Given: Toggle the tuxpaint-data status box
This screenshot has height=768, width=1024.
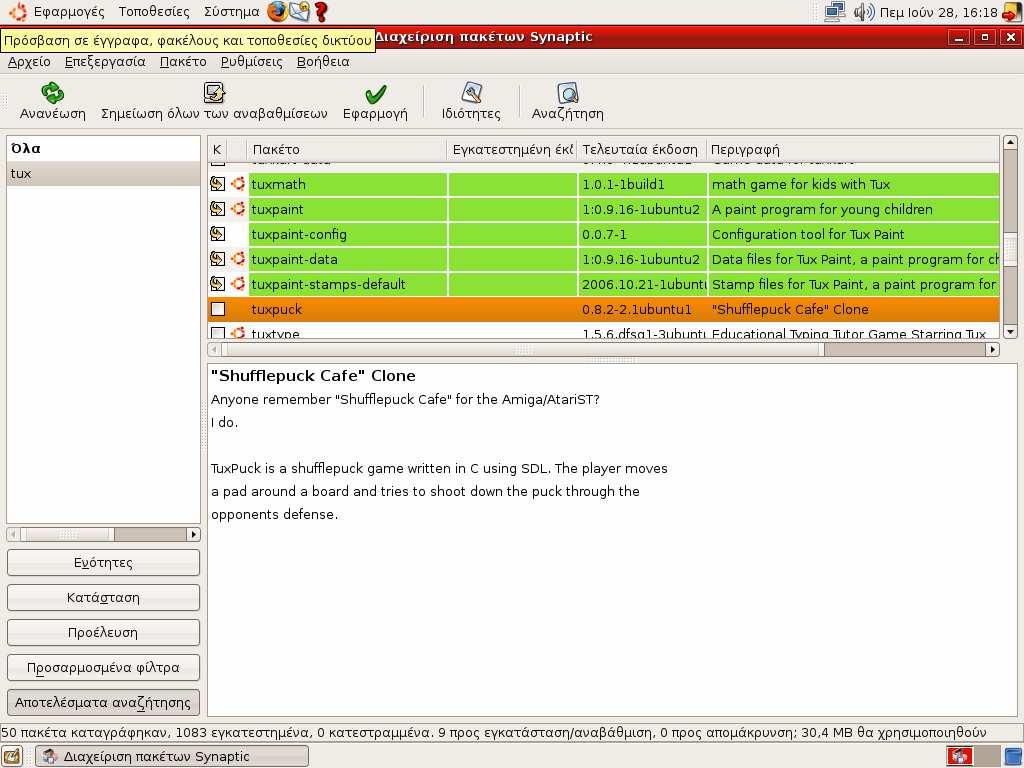Looking at the screenshot, I should pyautogui.click(x=217, y=259).
